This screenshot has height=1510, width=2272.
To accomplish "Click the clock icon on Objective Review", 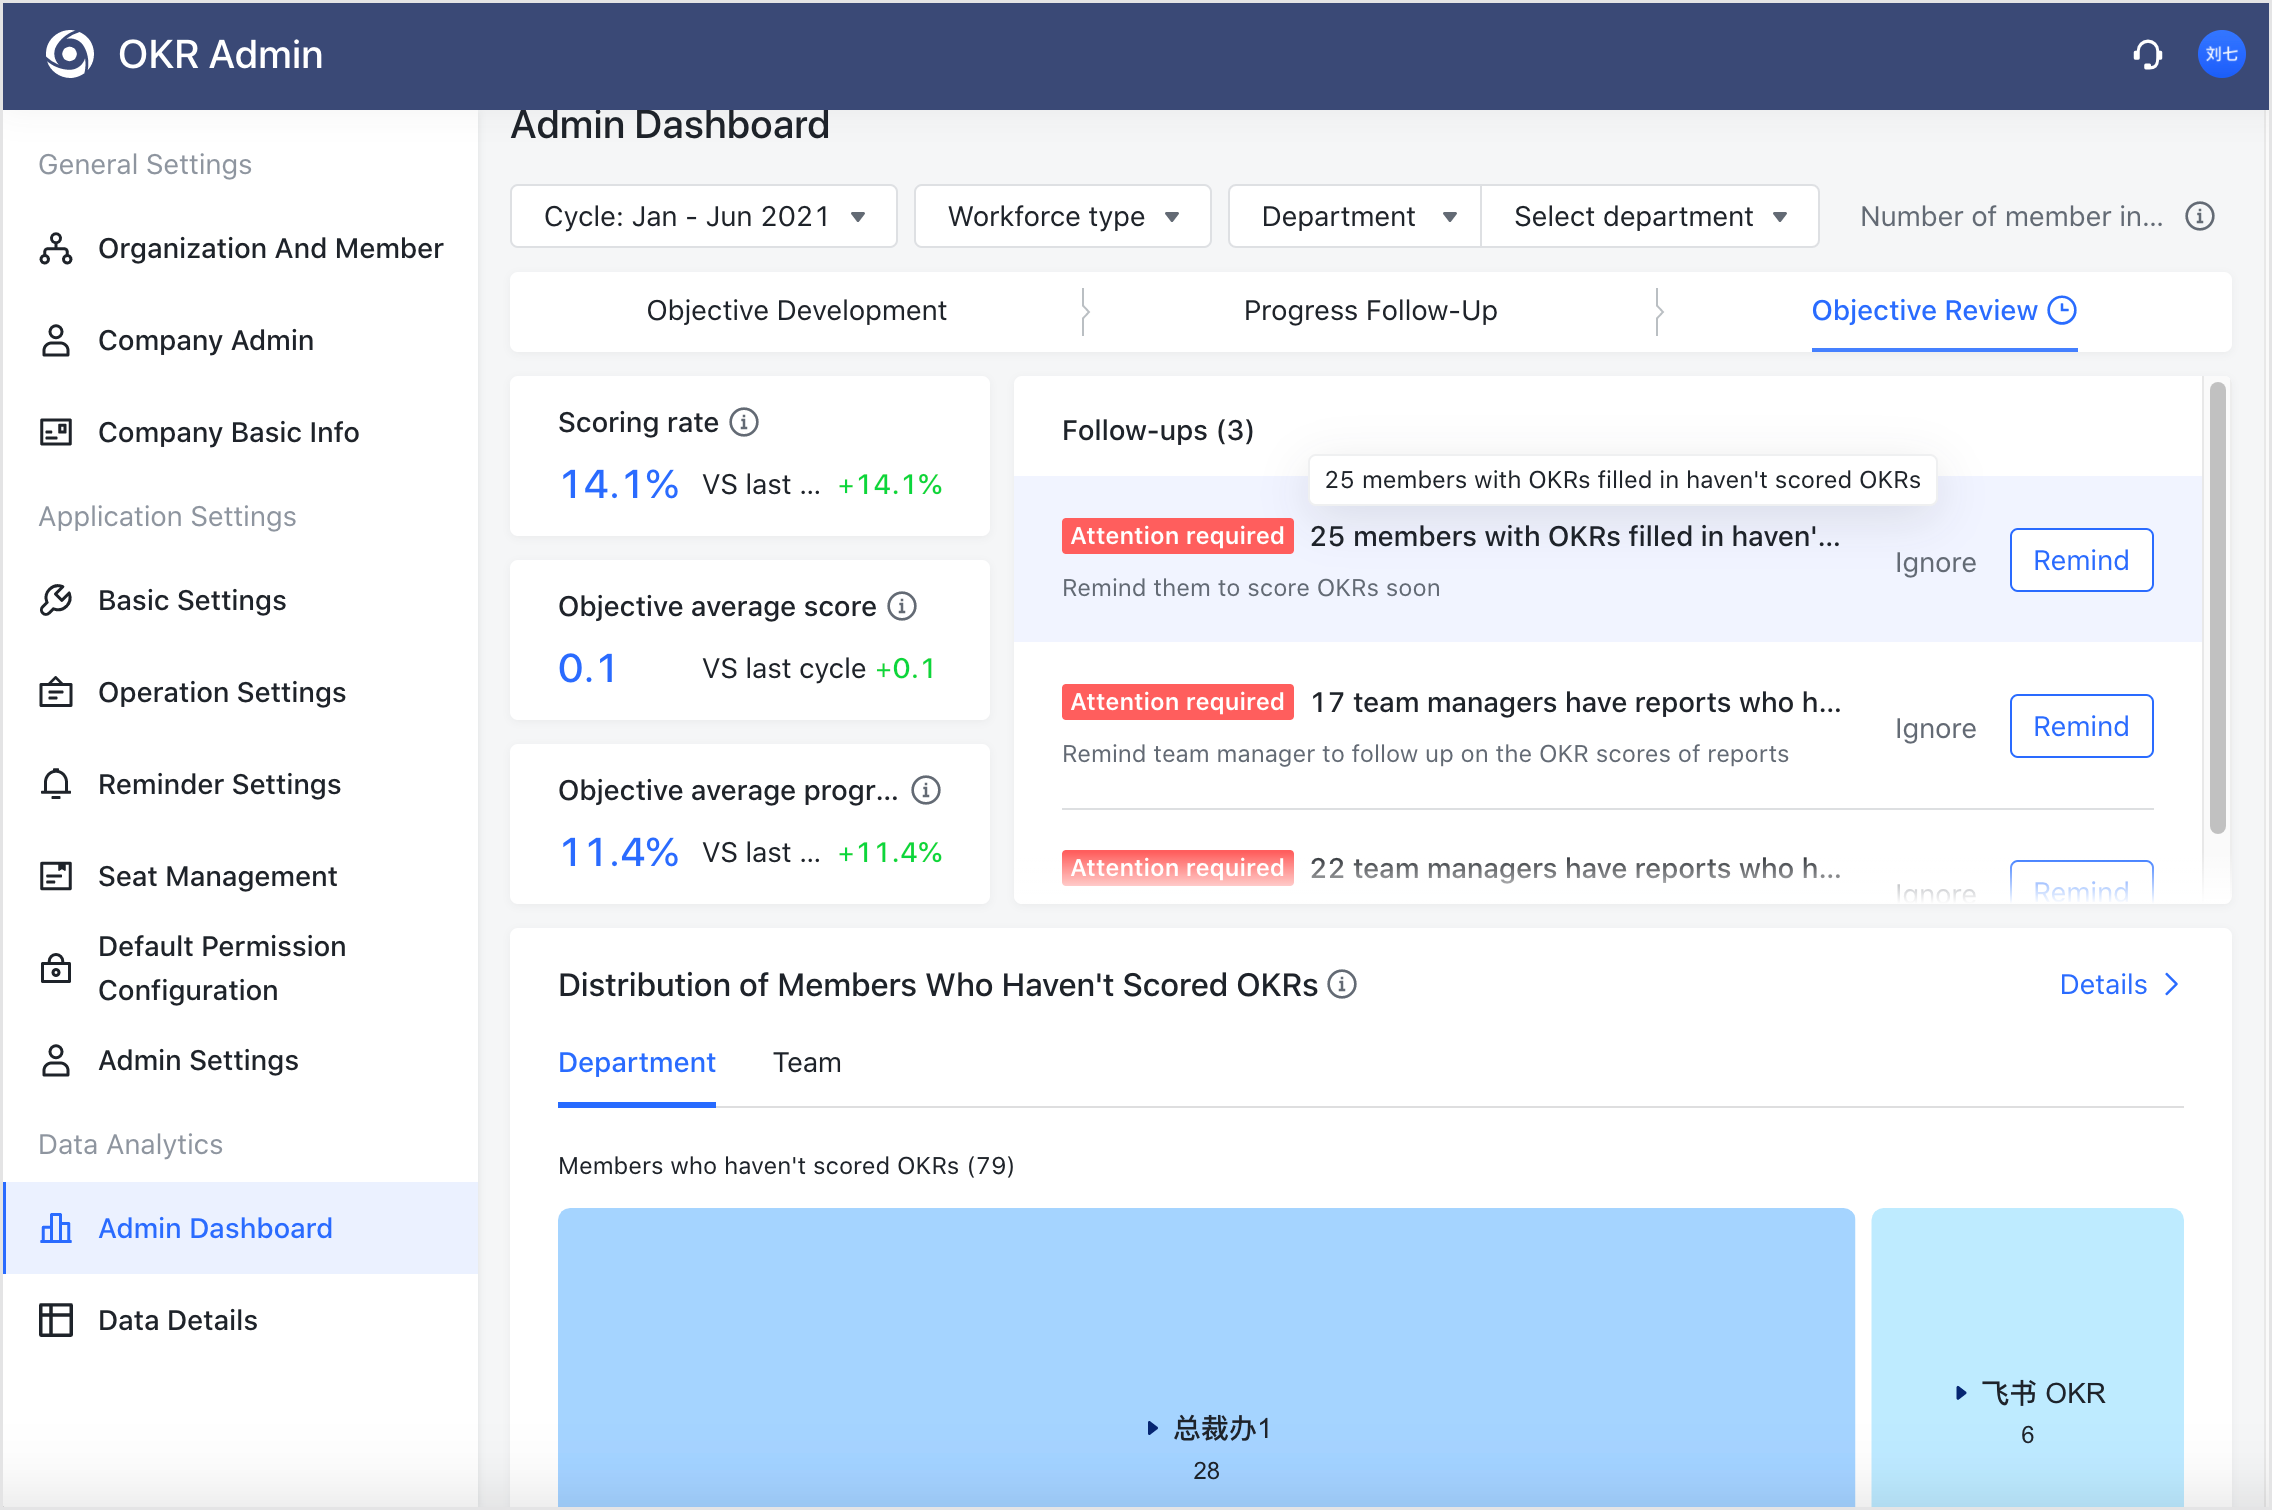I will pos(2063,310).
